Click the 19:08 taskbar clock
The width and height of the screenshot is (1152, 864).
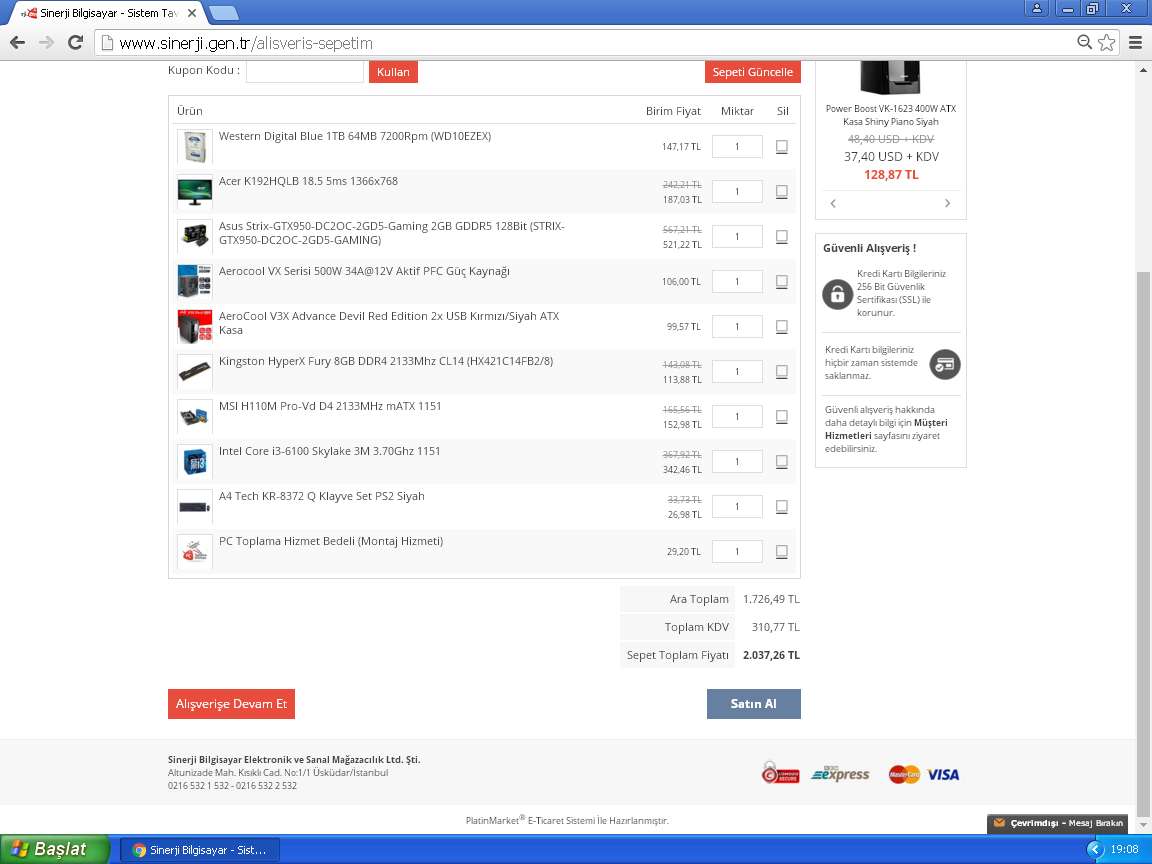tap(1124, 849)
